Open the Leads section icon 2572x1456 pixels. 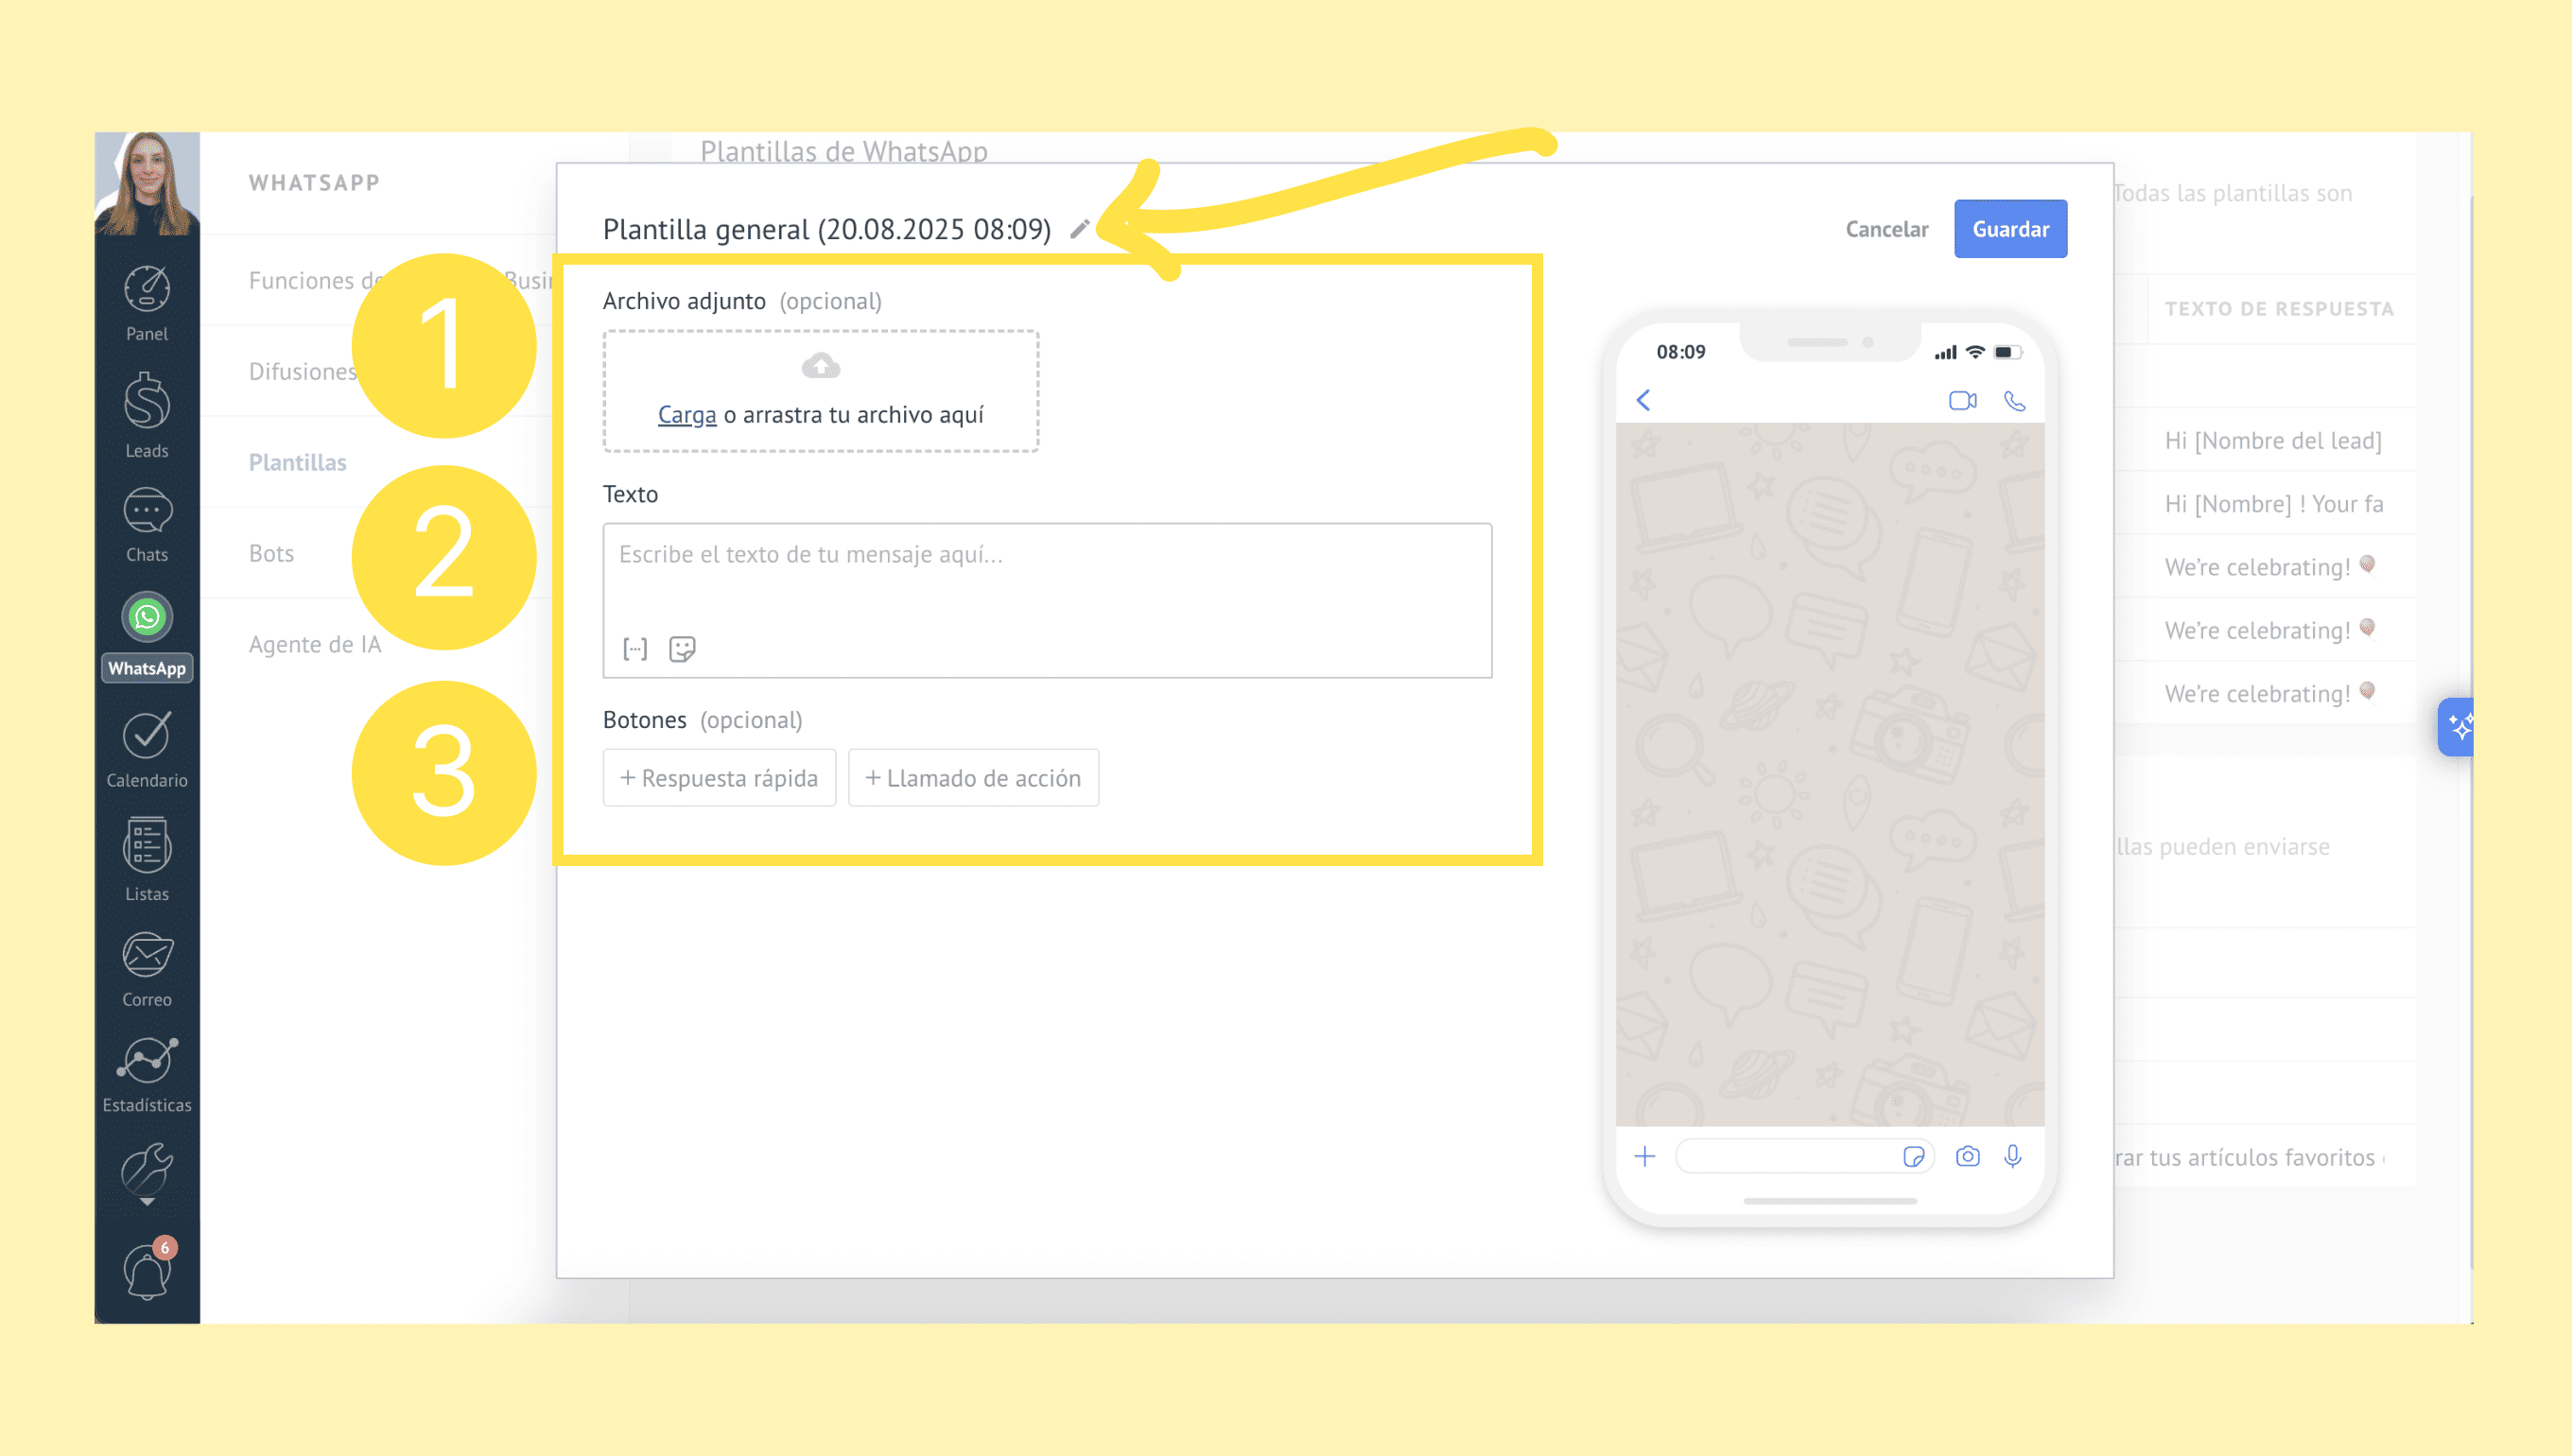tap(147, 401)
